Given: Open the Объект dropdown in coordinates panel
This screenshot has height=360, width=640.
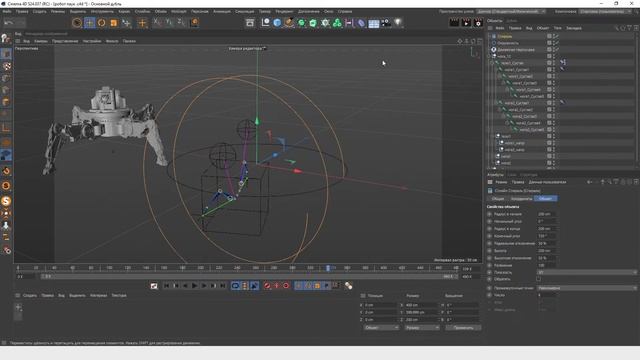Looking at the screenshot, I should point(381,328).
